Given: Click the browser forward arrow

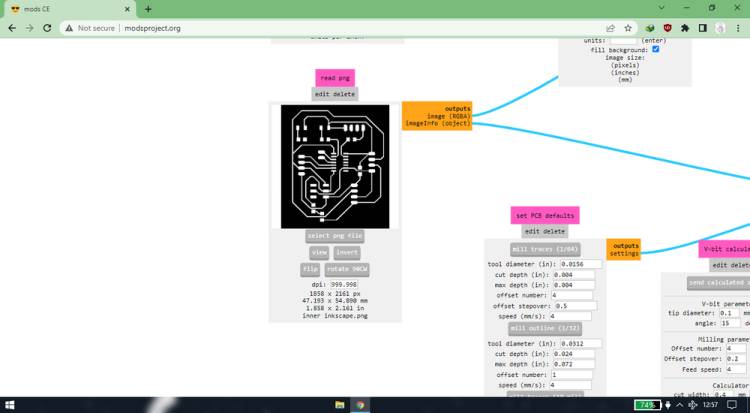Looking at the screenshot, I should coord(30,28).
